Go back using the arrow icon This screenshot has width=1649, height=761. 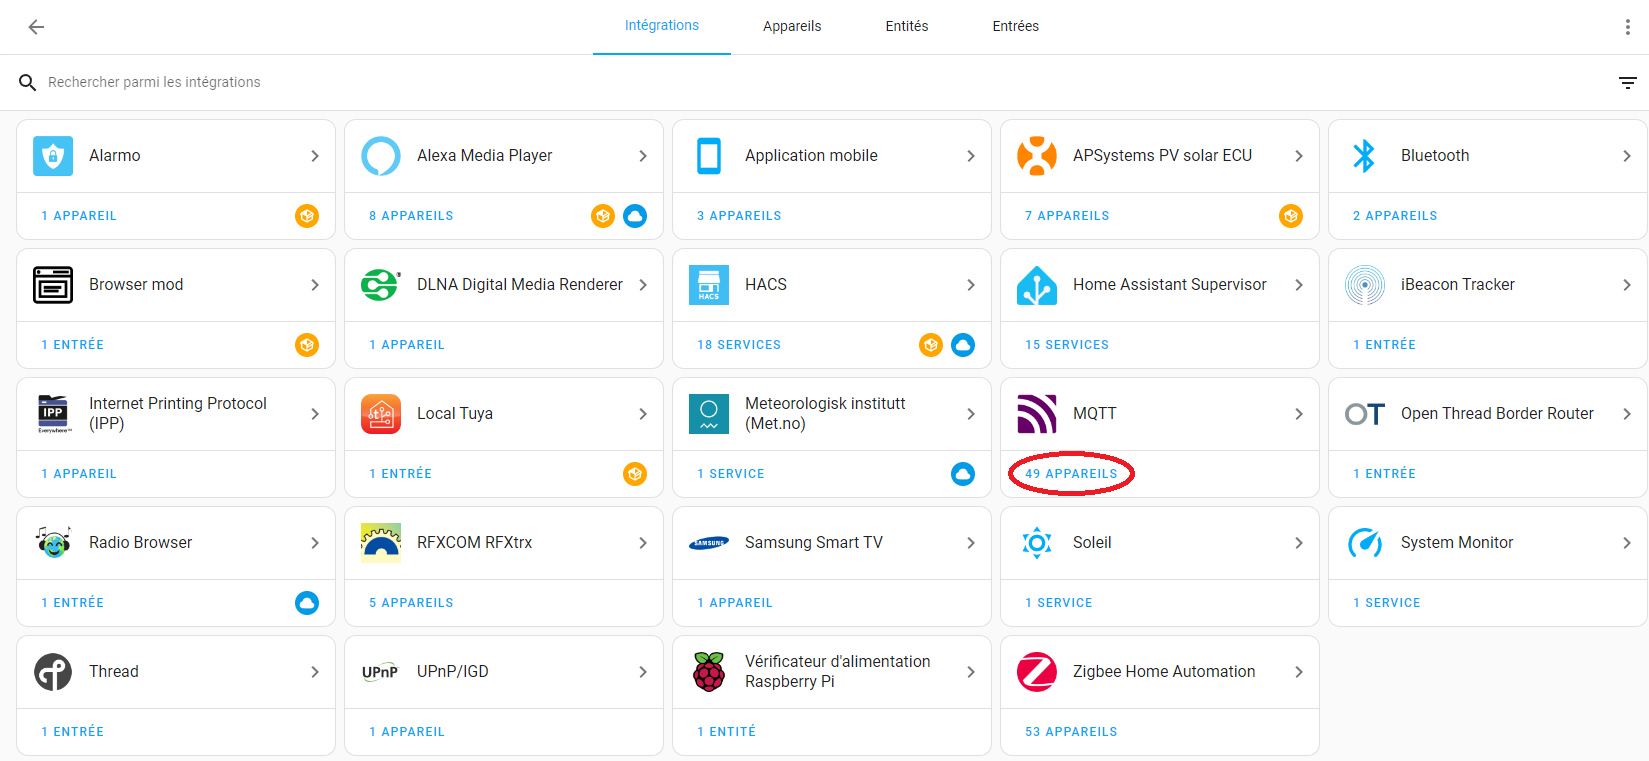point(36,27)
